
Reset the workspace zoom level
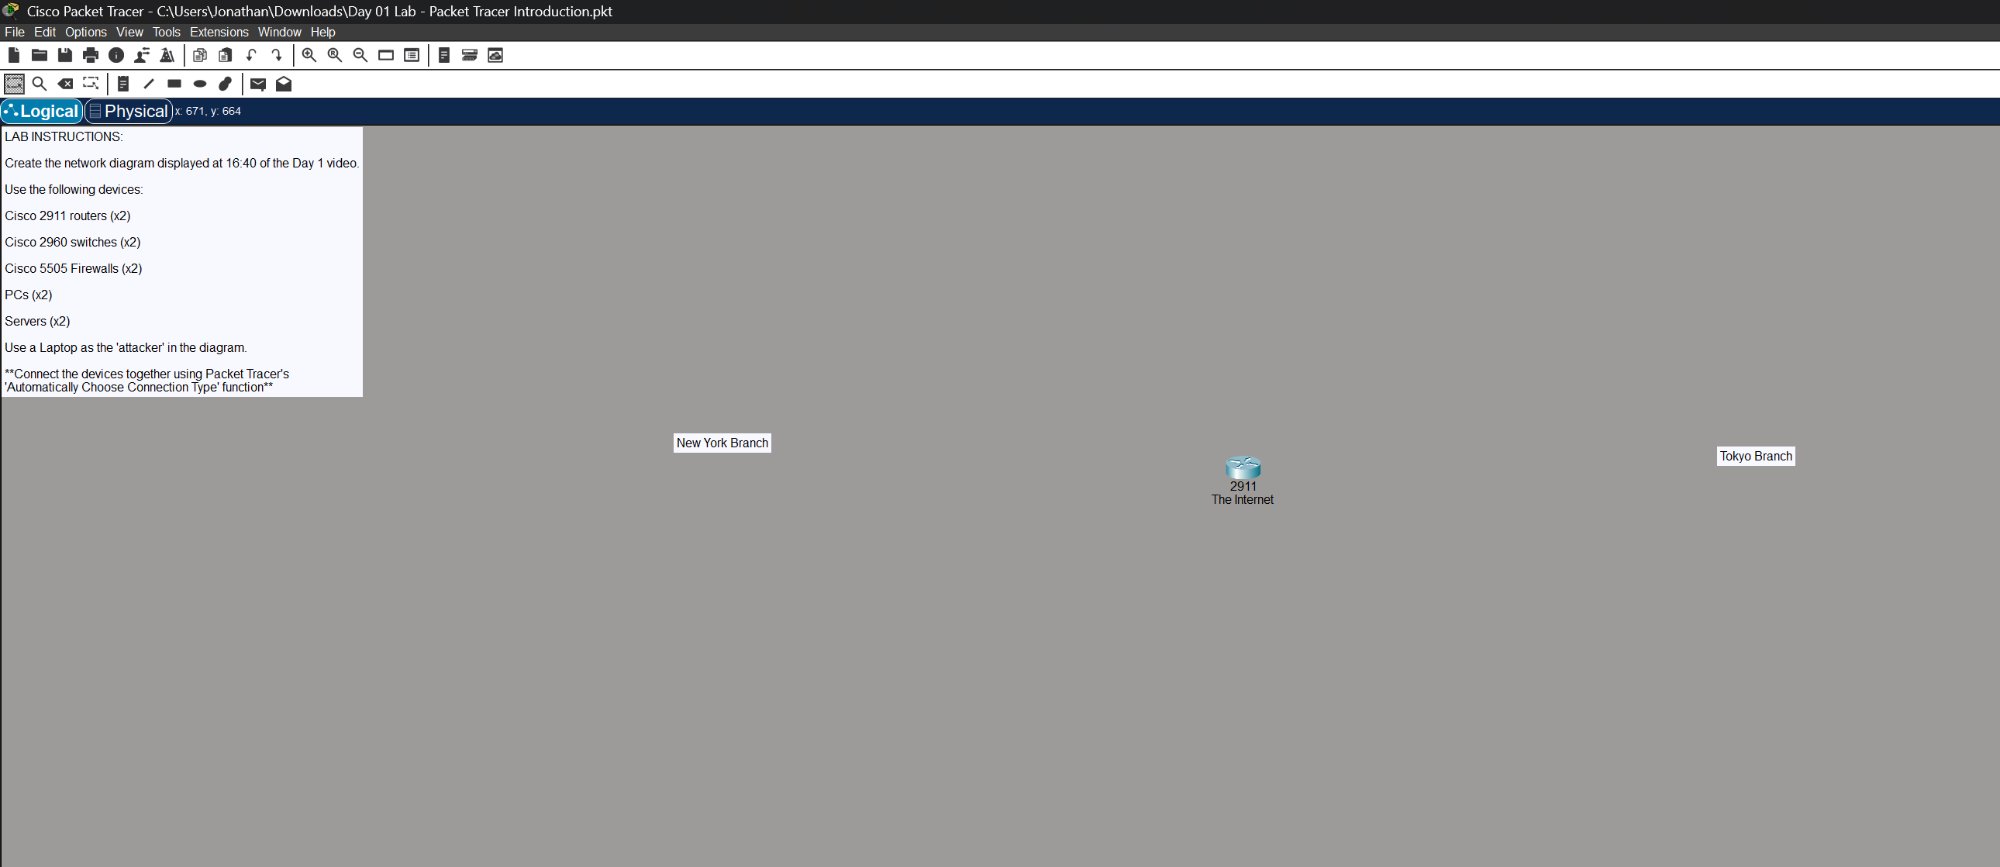pos(335,55)
